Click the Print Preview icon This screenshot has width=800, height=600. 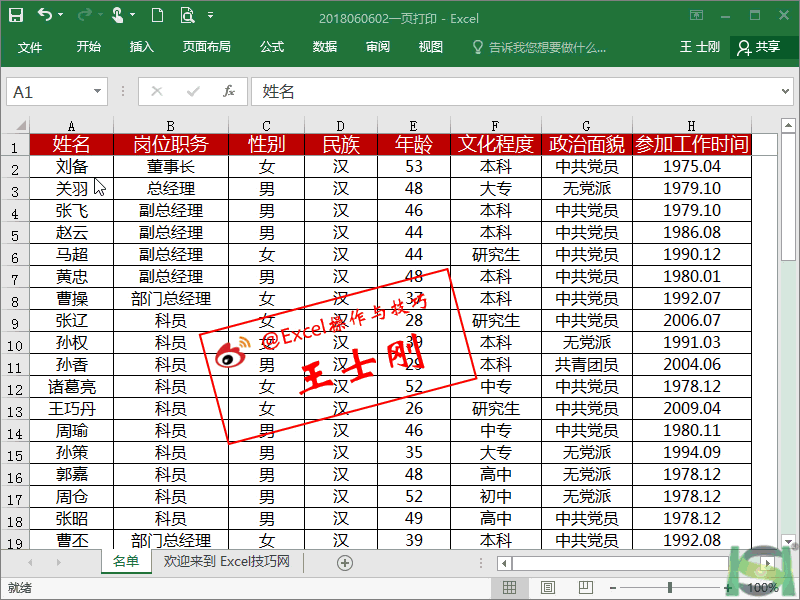click(x=187, y=16)
